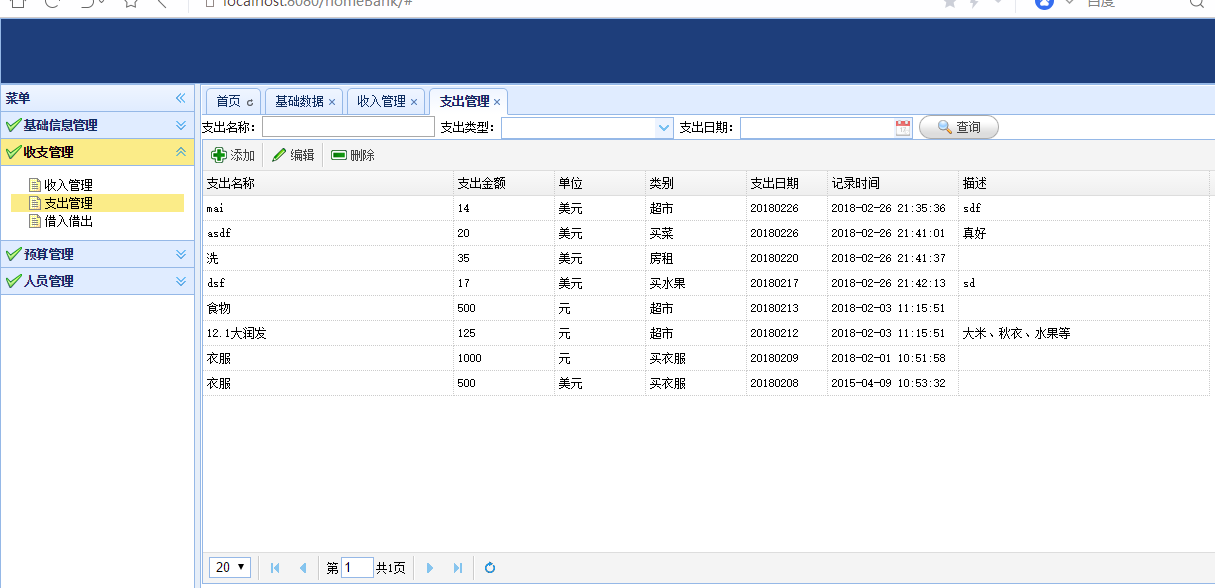This screenshot has height=588, width=1215.
Task: Click the 支出名称 input field
Action: pyautogui.click(x=348, y=128)
